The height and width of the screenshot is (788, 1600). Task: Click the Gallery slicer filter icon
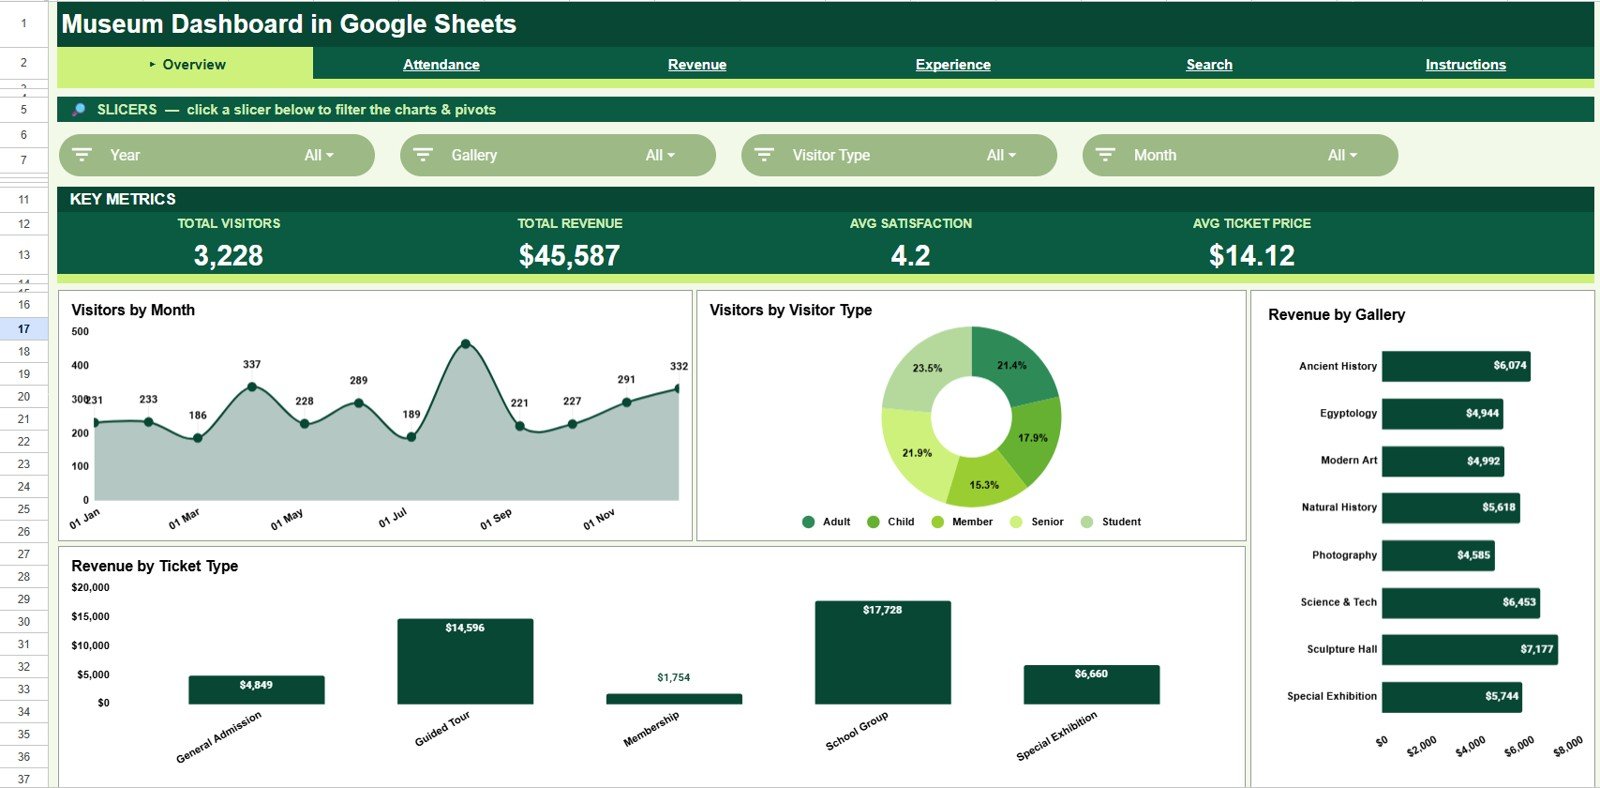pyautogui.click(x=423, y=155)
